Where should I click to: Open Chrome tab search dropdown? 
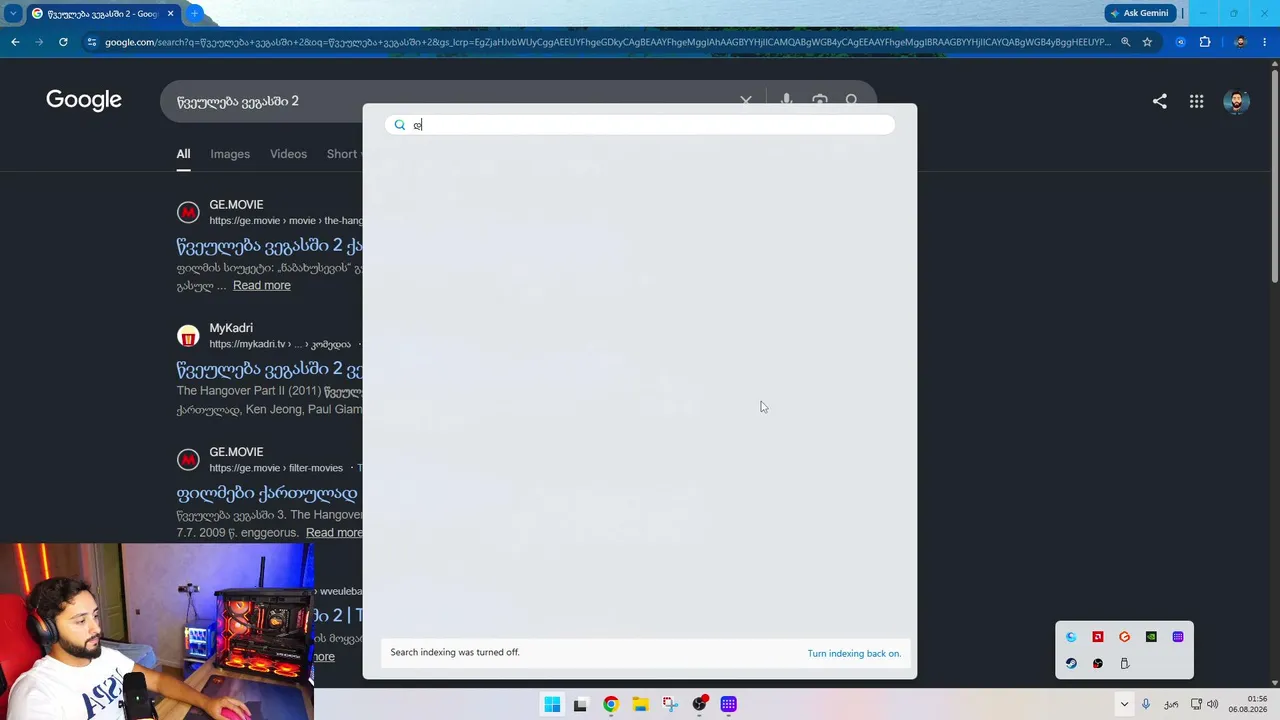point(13,14)
